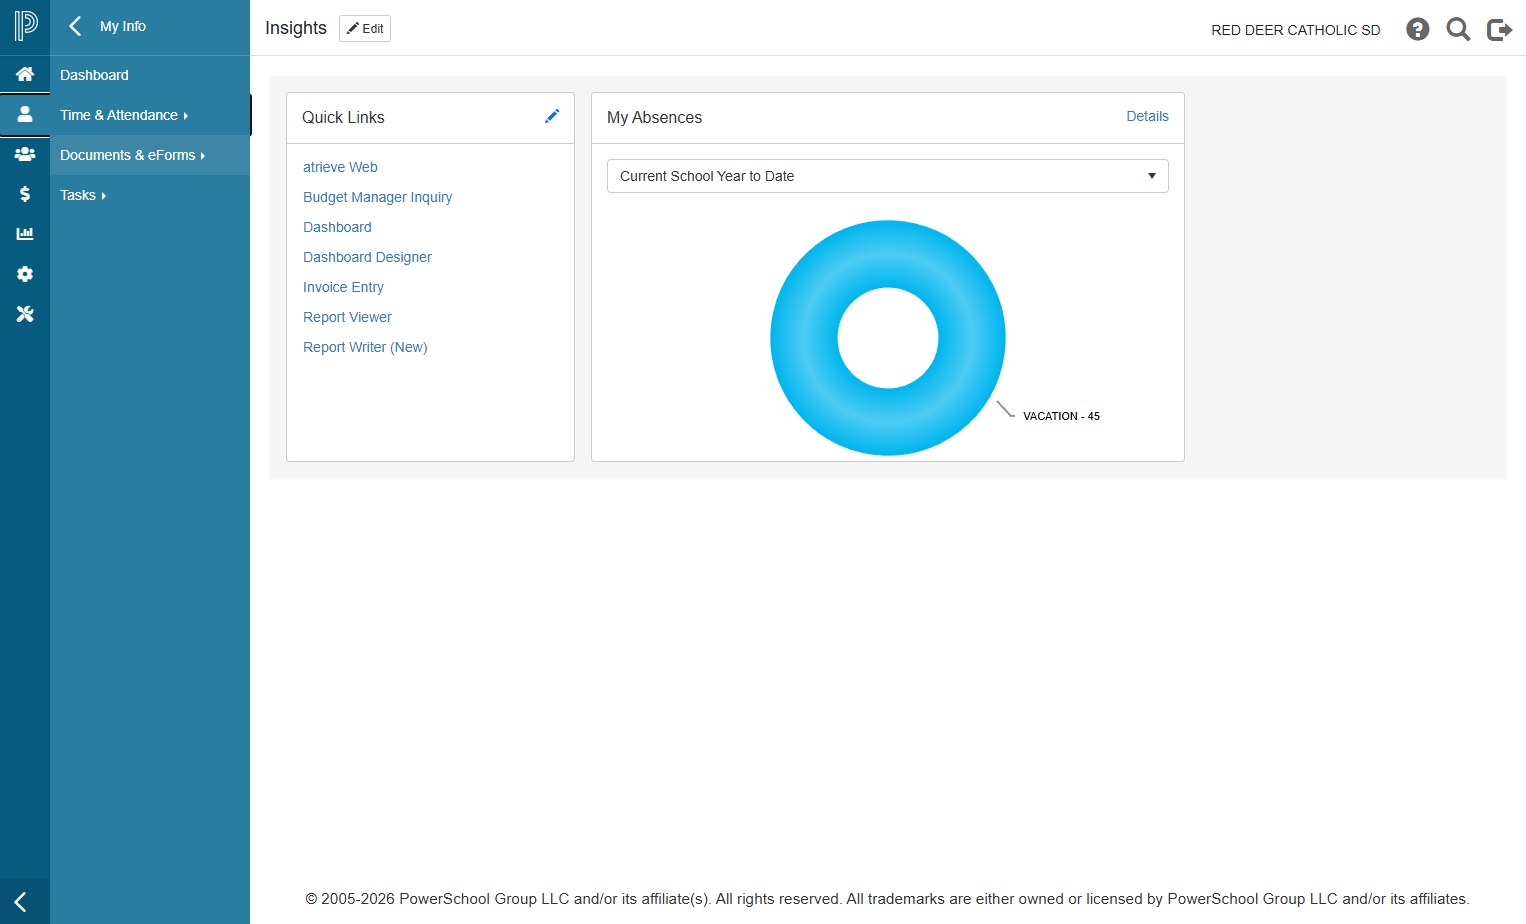Open Current School Year to Date dropdown
This screenshot has width=1526, height=924.
pos(888,176)
